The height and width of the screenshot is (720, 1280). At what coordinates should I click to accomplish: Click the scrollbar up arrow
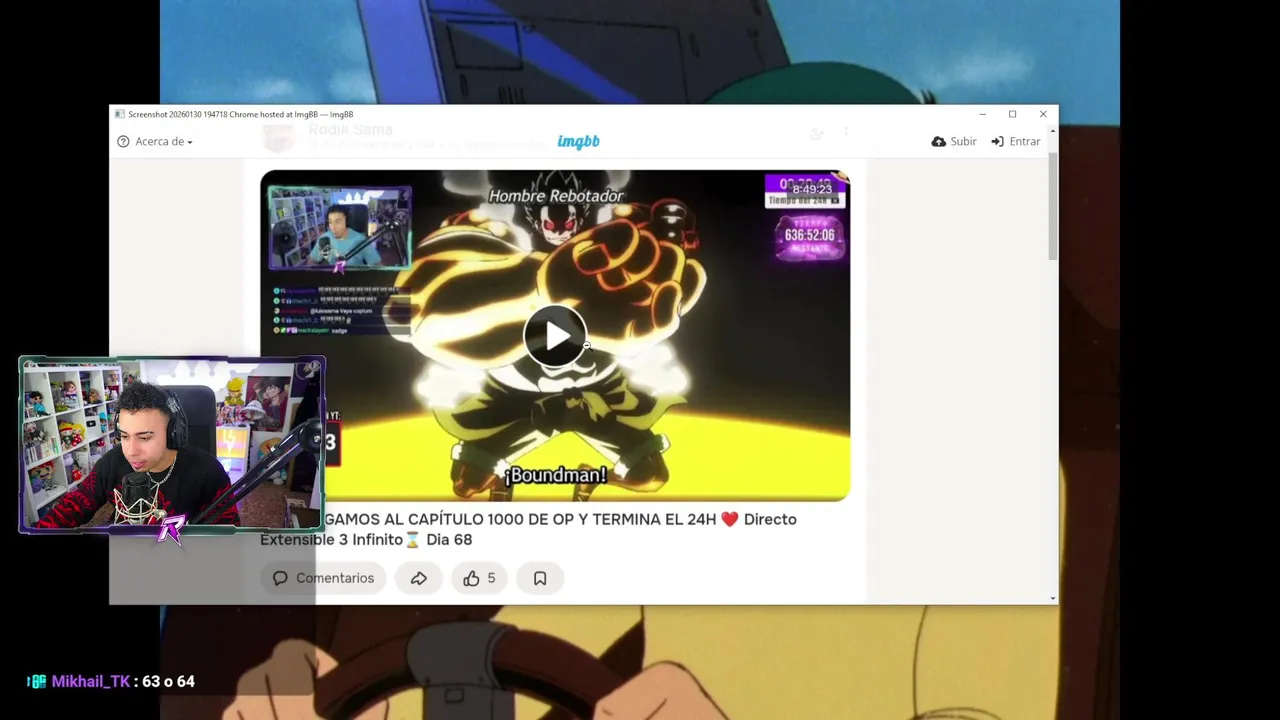coord(1052,132)
